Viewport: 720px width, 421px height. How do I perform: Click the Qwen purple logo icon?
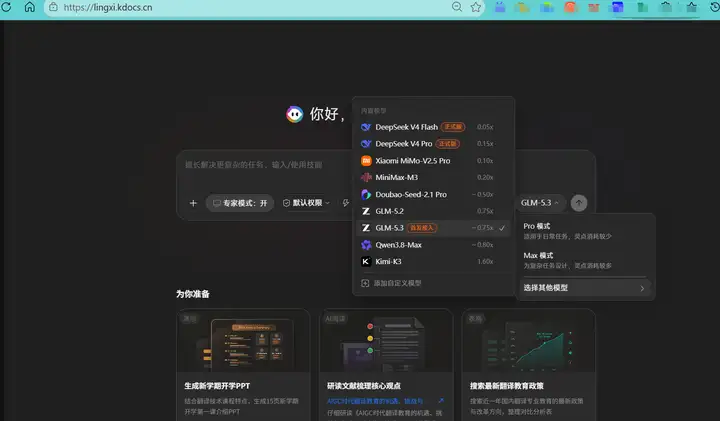[366, 245]
